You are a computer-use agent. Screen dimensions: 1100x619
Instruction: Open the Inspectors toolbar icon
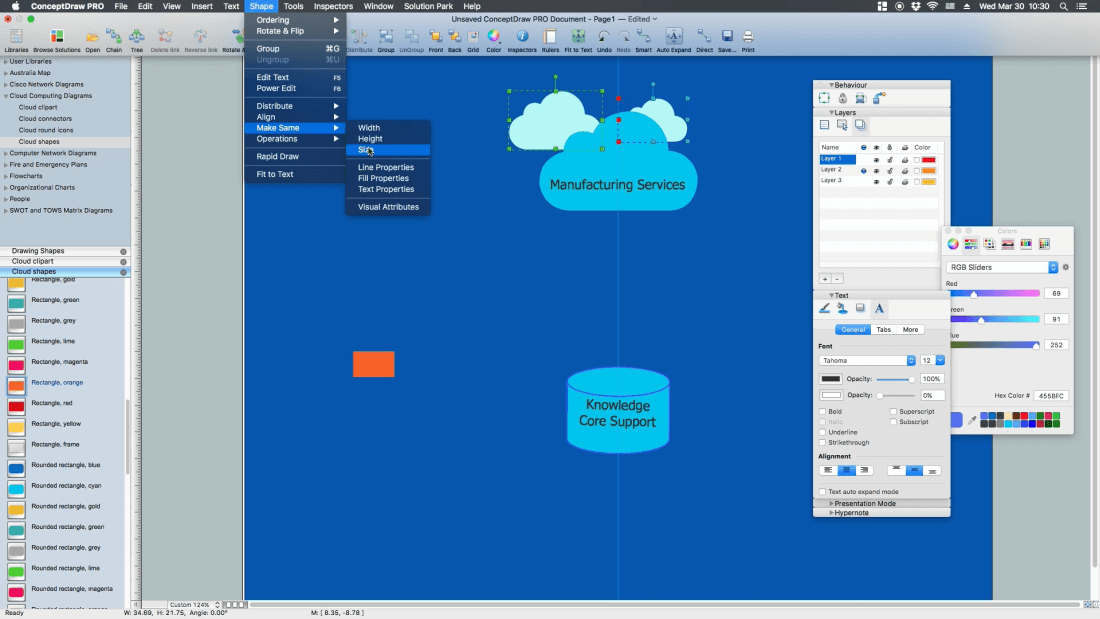[521, 39]
